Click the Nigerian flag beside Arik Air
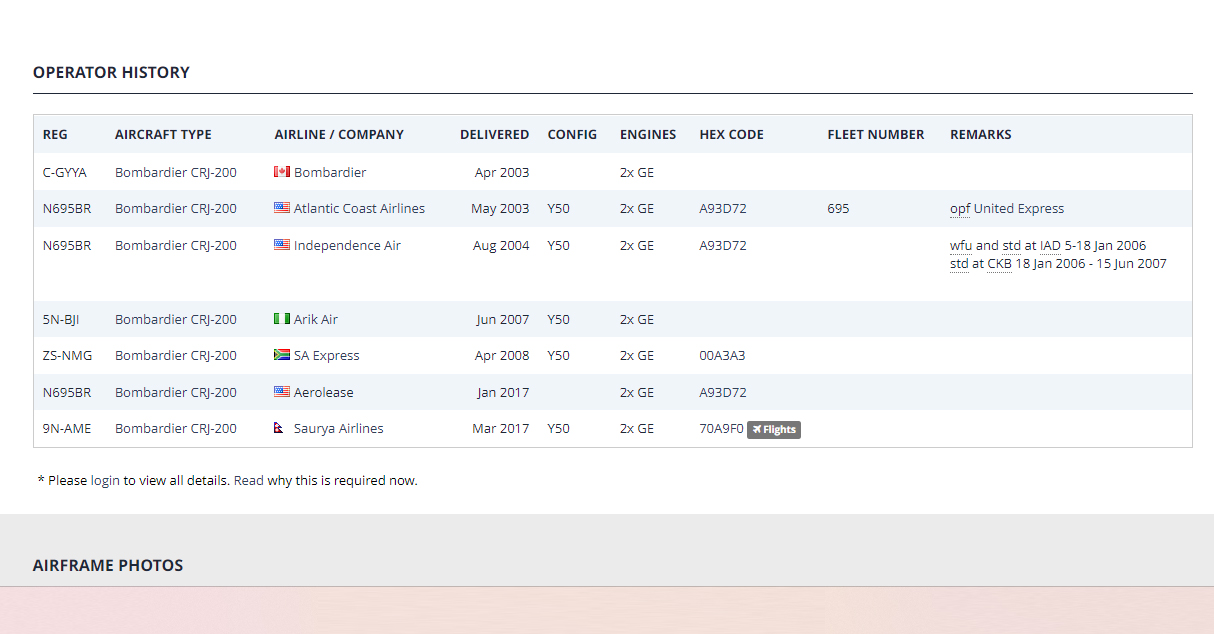The height and width of the screenshot is (634, 1214). pyautogui.click(x=282, y=319)
